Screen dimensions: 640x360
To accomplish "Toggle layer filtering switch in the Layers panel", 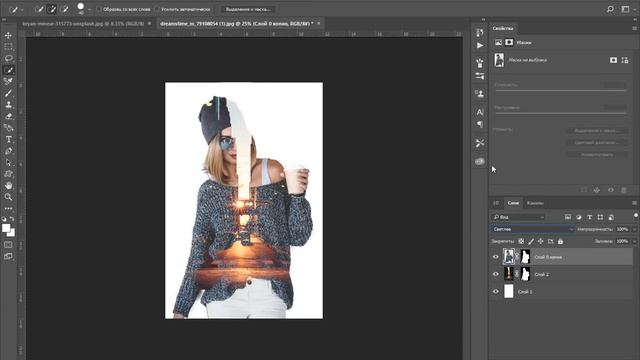I will coord(636,216).
